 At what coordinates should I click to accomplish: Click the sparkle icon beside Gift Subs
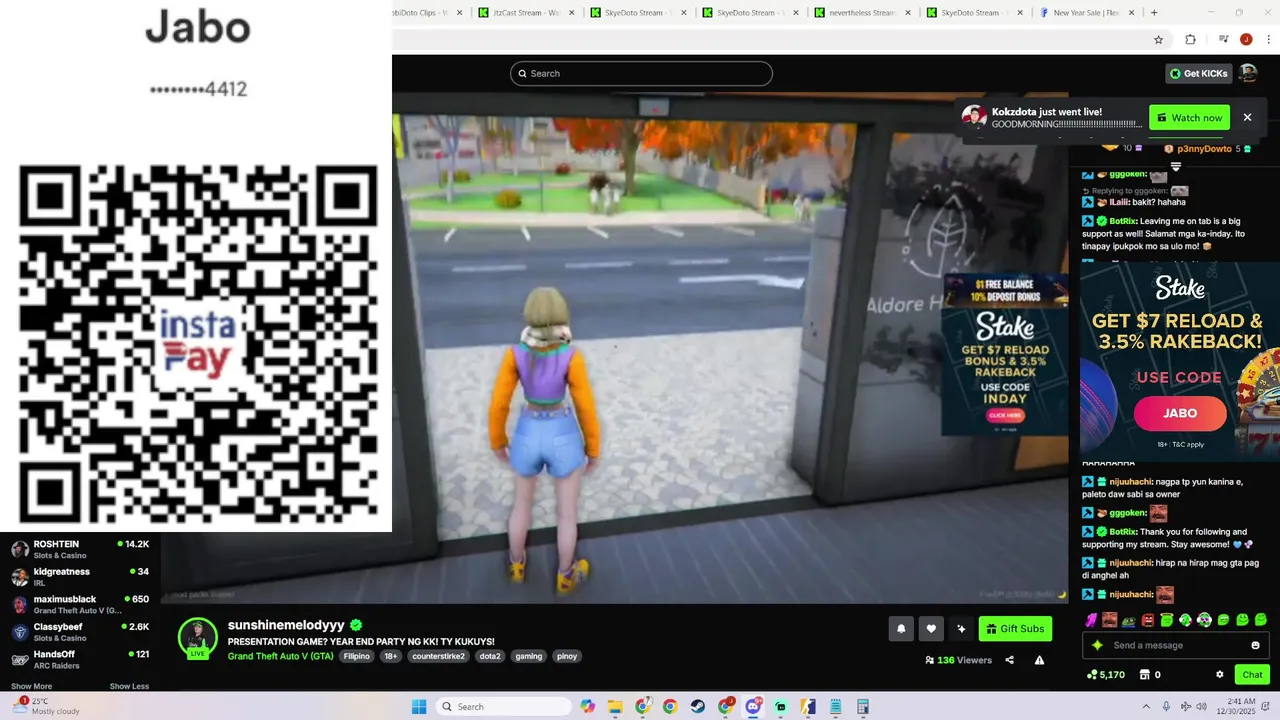pyautogui.click(x=961, y=629)
